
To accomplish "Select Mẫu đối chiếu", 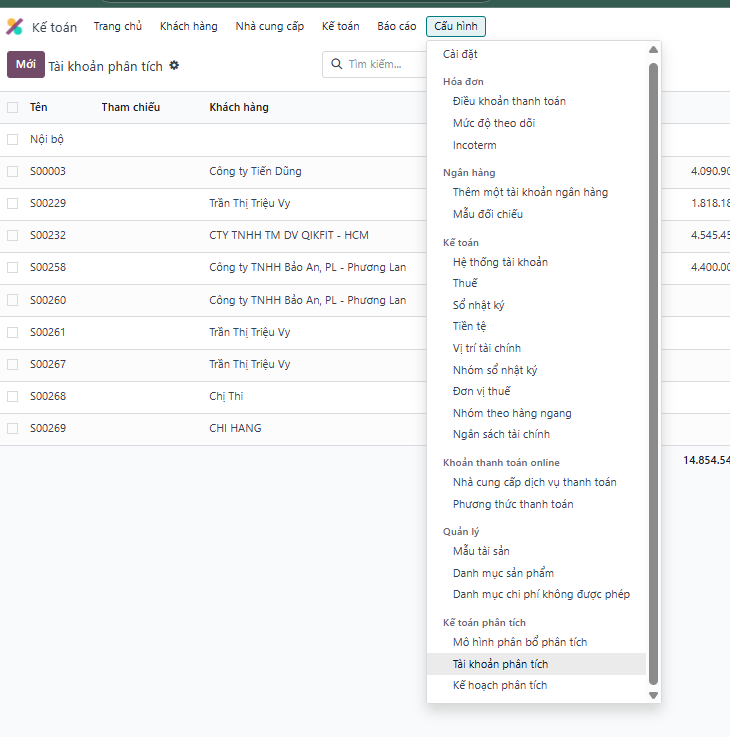I will click(487, 214).
